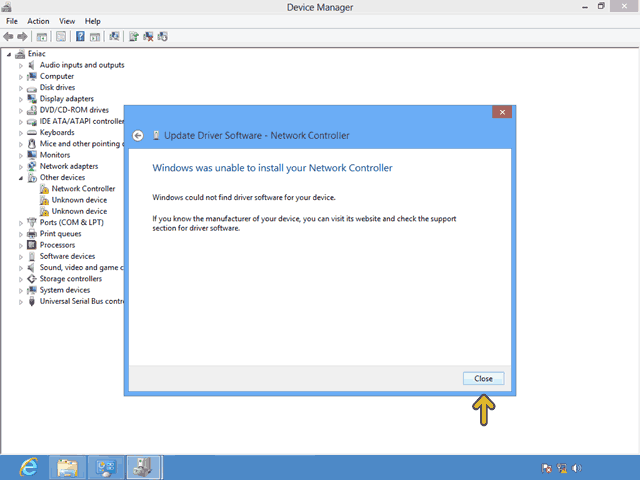This screenshot has width=640, height=480.
Task: Open the Action menu
Action: pos(38,21)
